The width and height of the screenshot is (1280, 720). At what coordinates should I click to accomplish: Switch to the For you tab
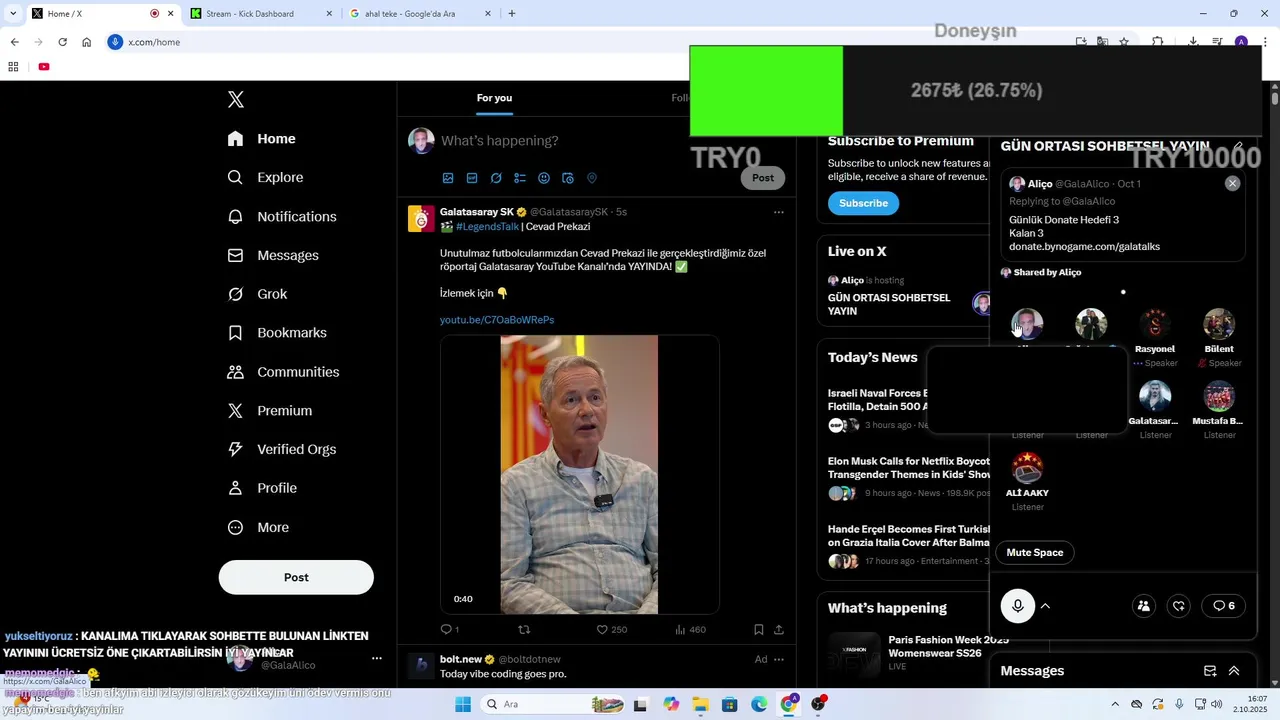point(494,98)
